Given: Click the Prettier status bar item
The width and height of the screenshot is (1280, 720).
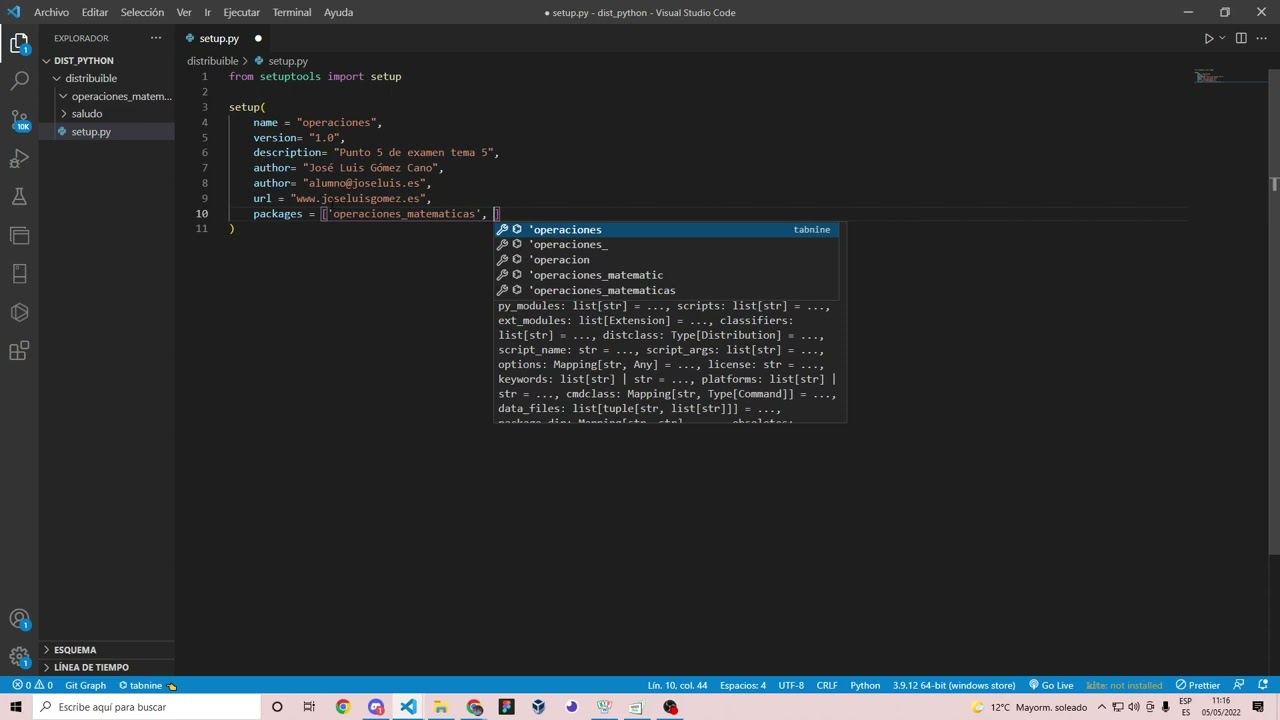Looking at the screenshot, I should pyautogui.click(x=1198, y=685).
